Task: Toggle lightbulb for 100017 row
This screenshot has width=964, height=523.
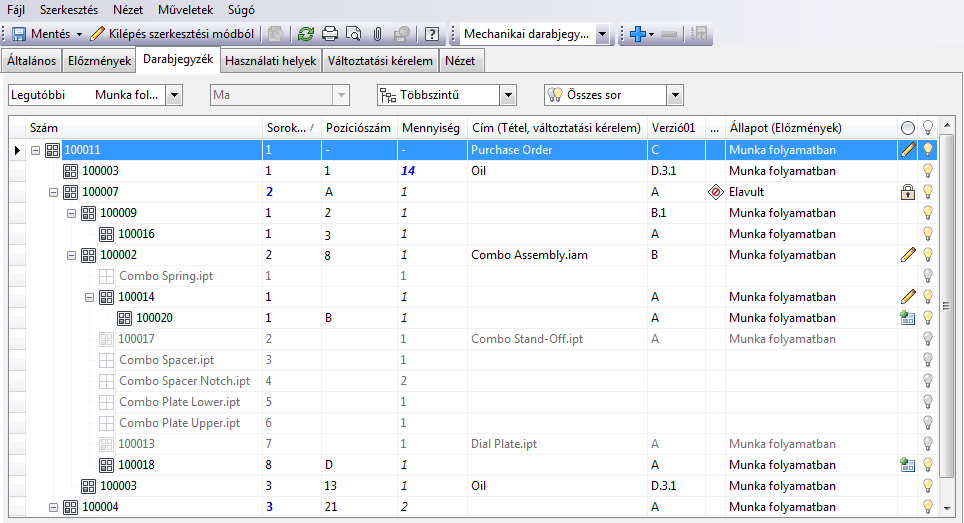Action: [x=928, y=339]
